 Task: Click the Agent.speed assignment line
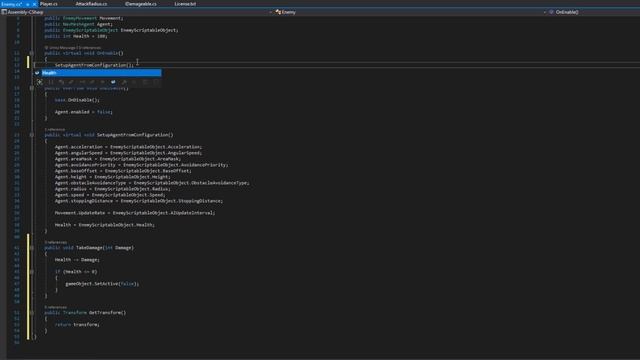point(110,195)
